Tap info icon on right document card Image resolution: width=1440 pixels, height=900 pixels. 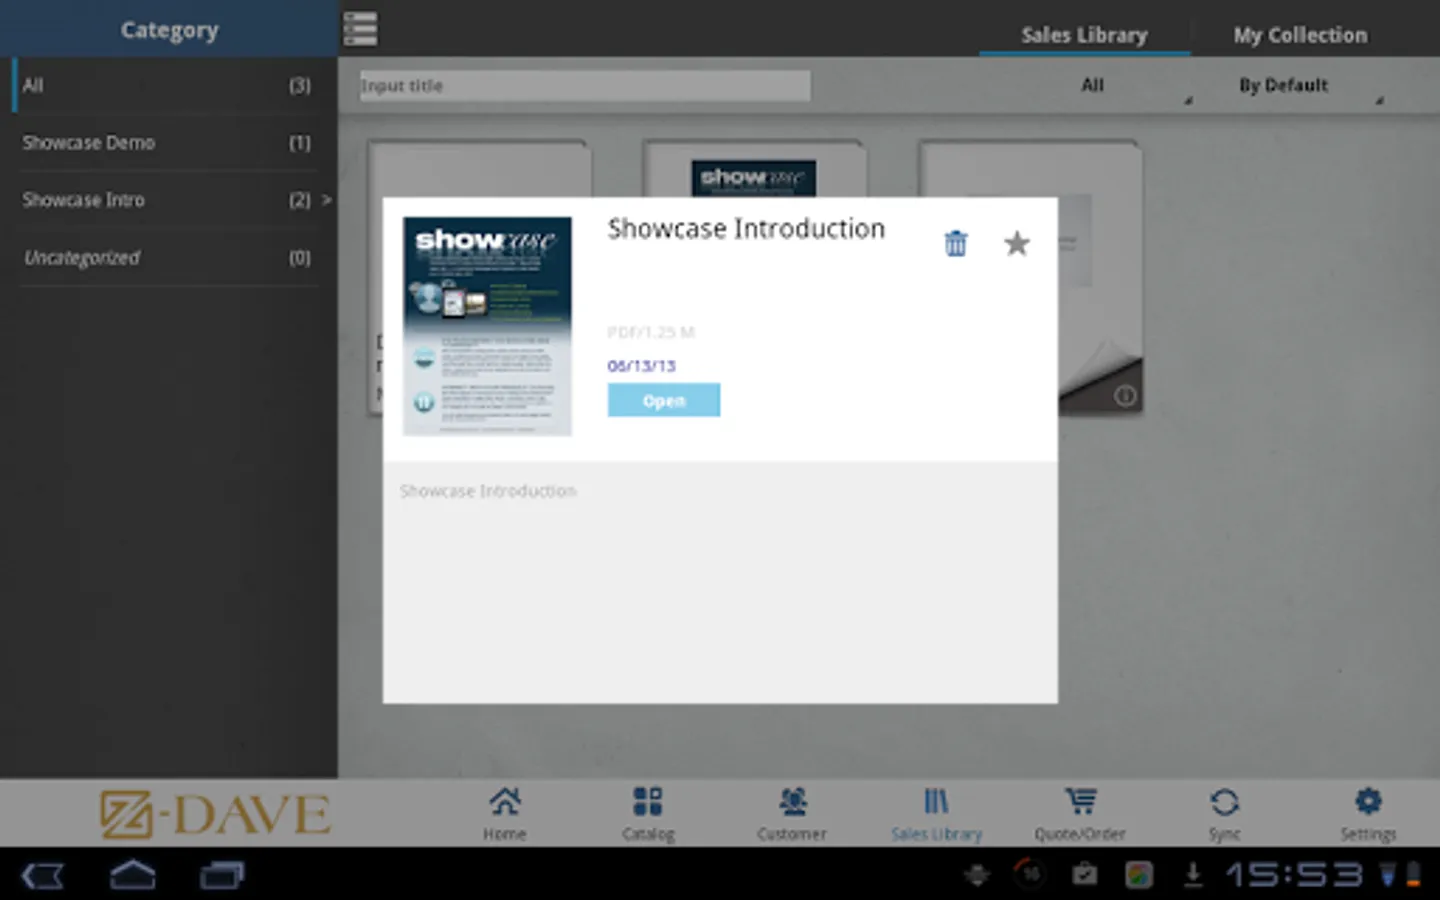pos(1125,396)
